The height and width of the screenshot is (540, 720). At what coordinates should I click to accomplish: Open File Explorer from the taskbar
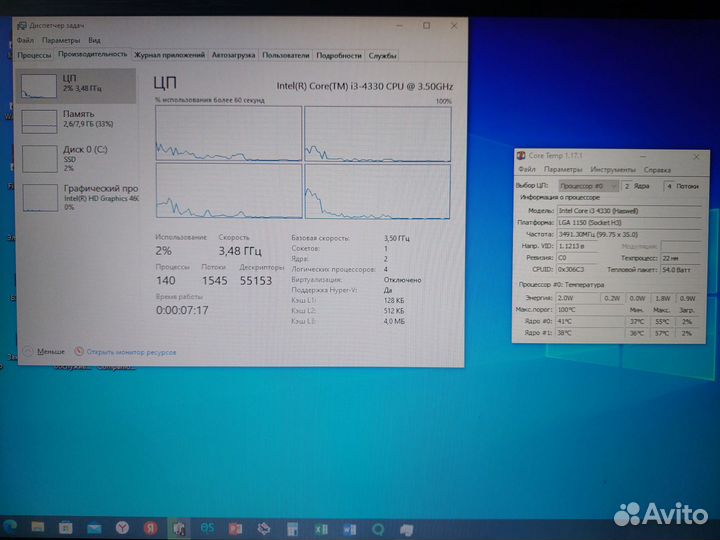(x=38, y=527)
